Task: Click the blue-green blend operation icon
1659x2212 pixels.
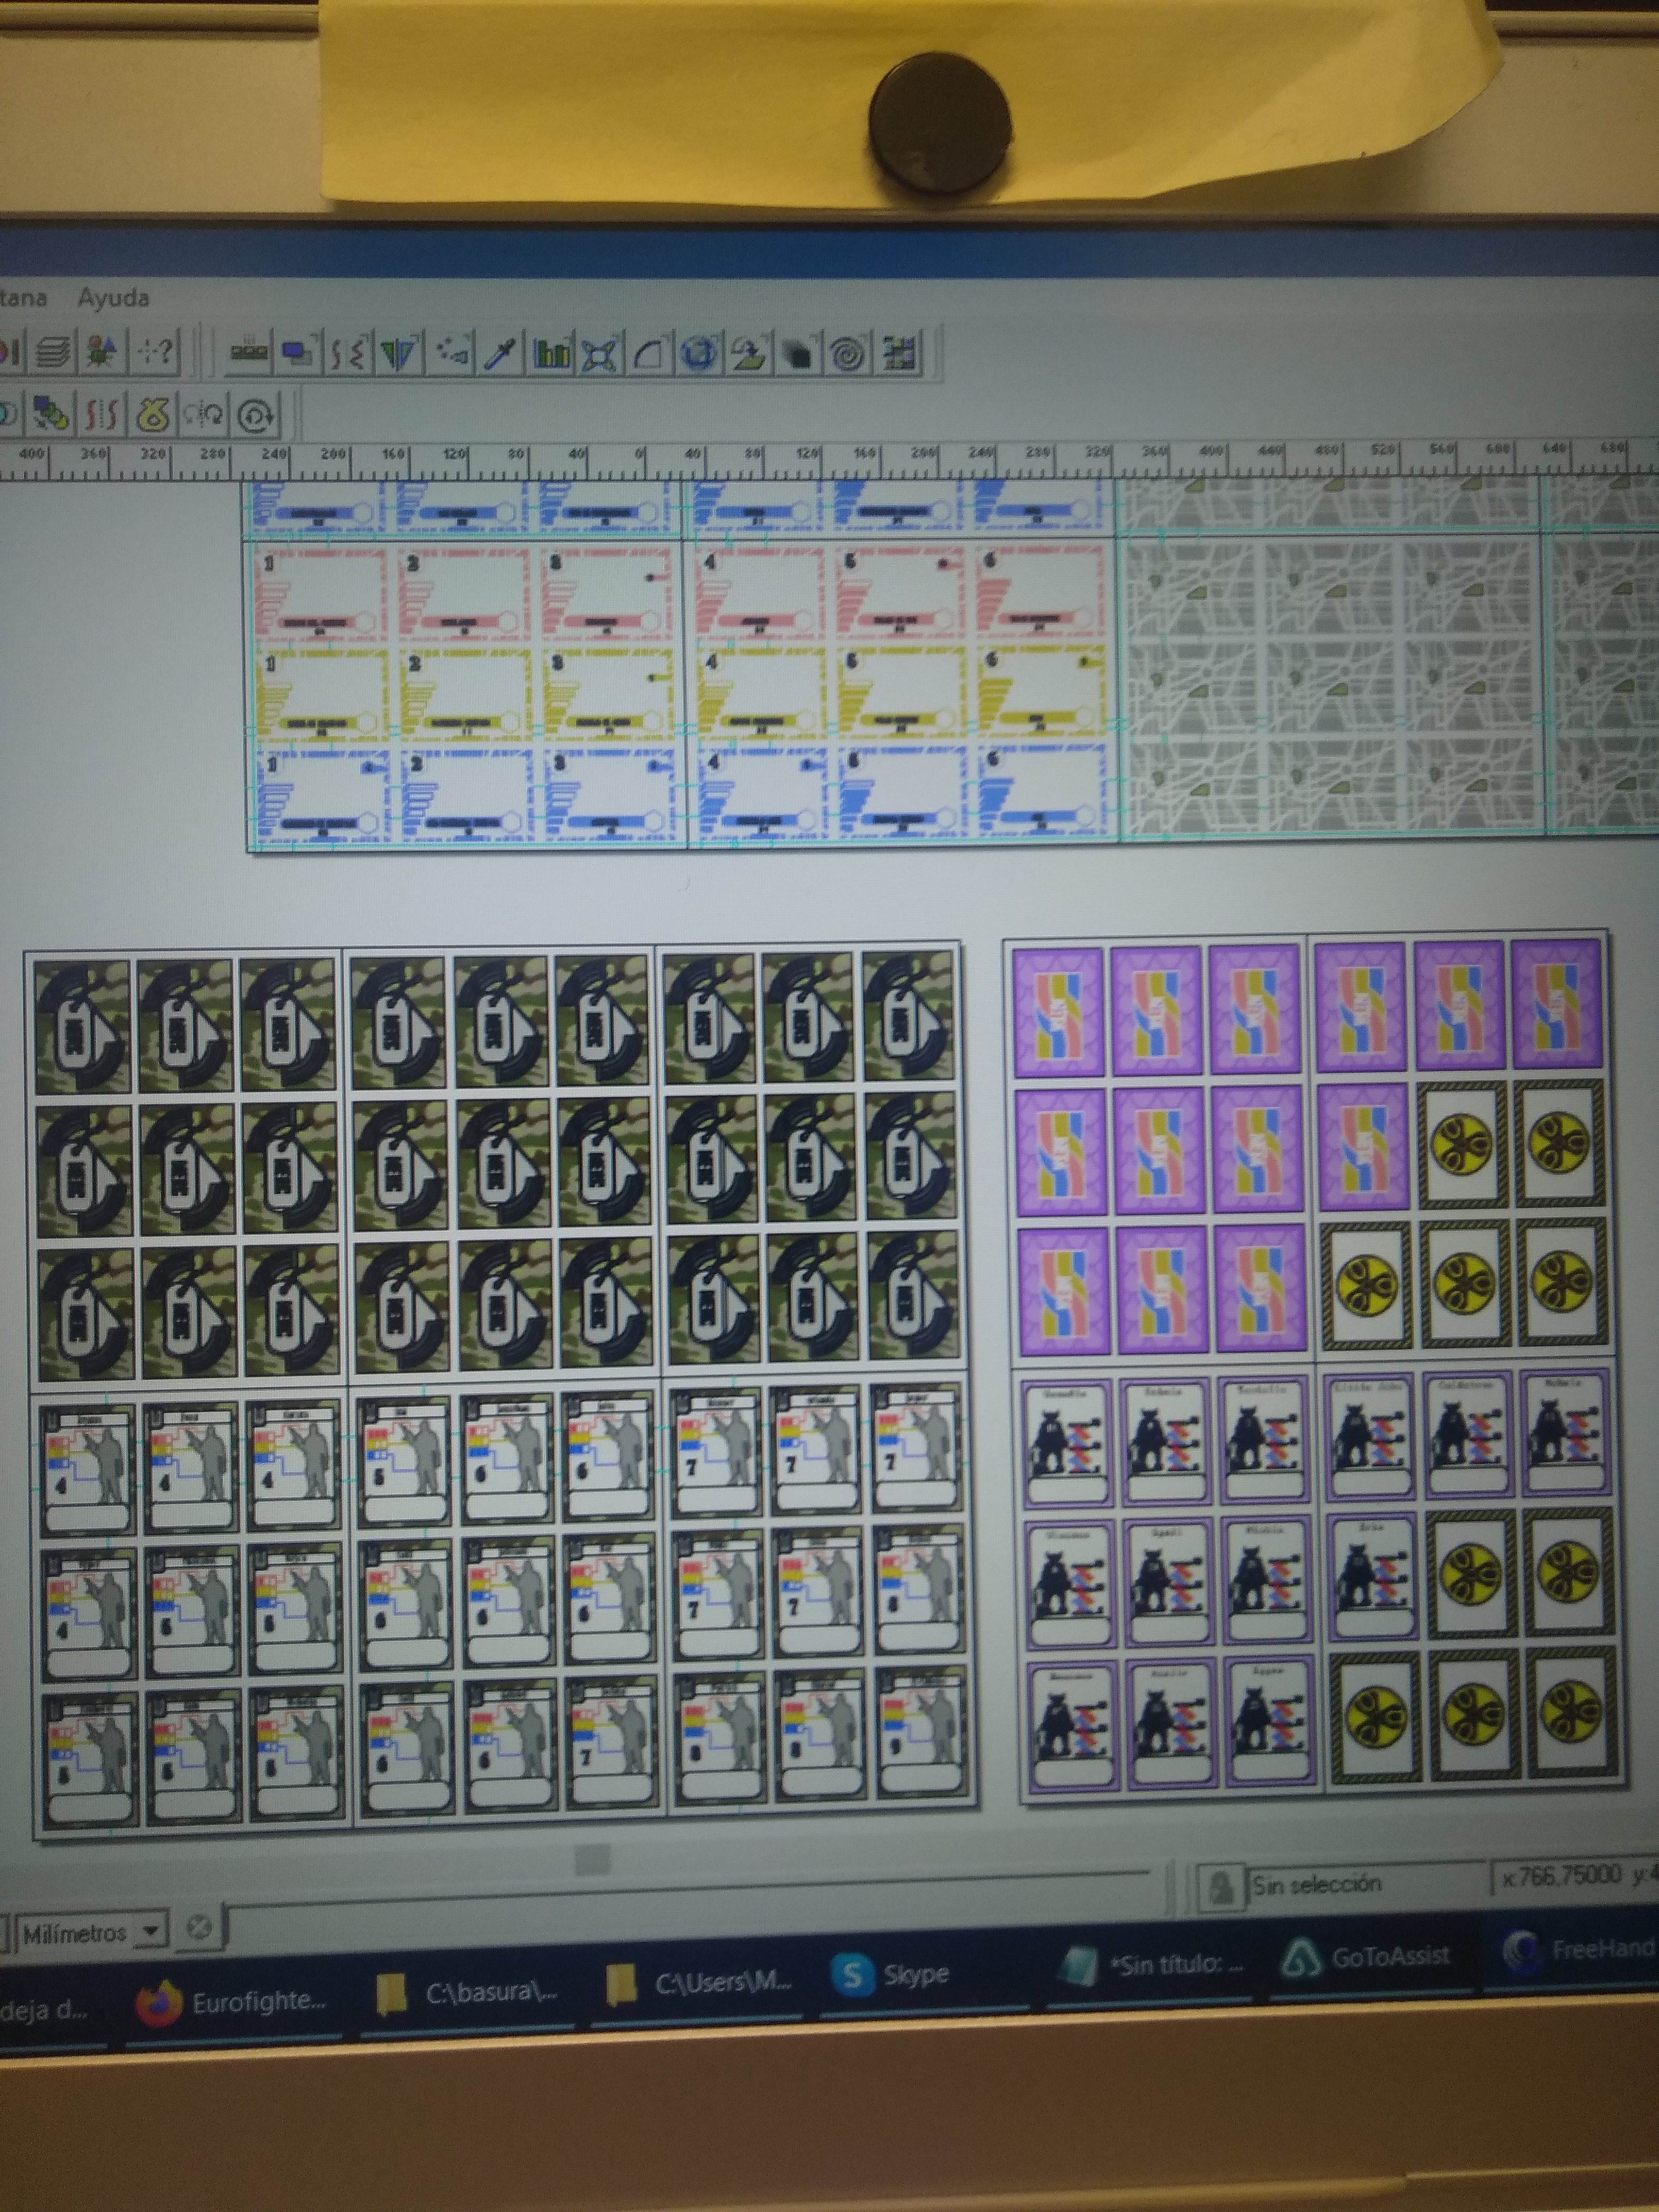Action: [51, 413]
